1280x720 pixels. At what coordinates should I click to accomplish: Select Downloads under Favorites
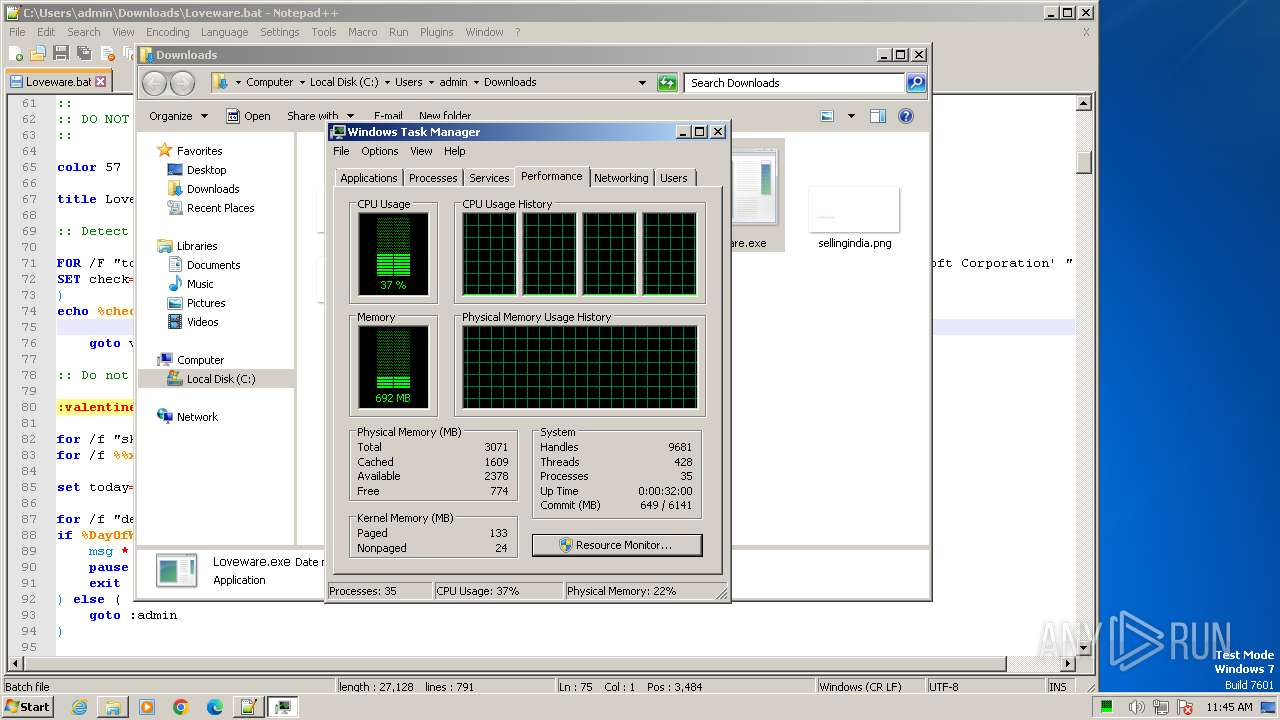tap(212, 189)
